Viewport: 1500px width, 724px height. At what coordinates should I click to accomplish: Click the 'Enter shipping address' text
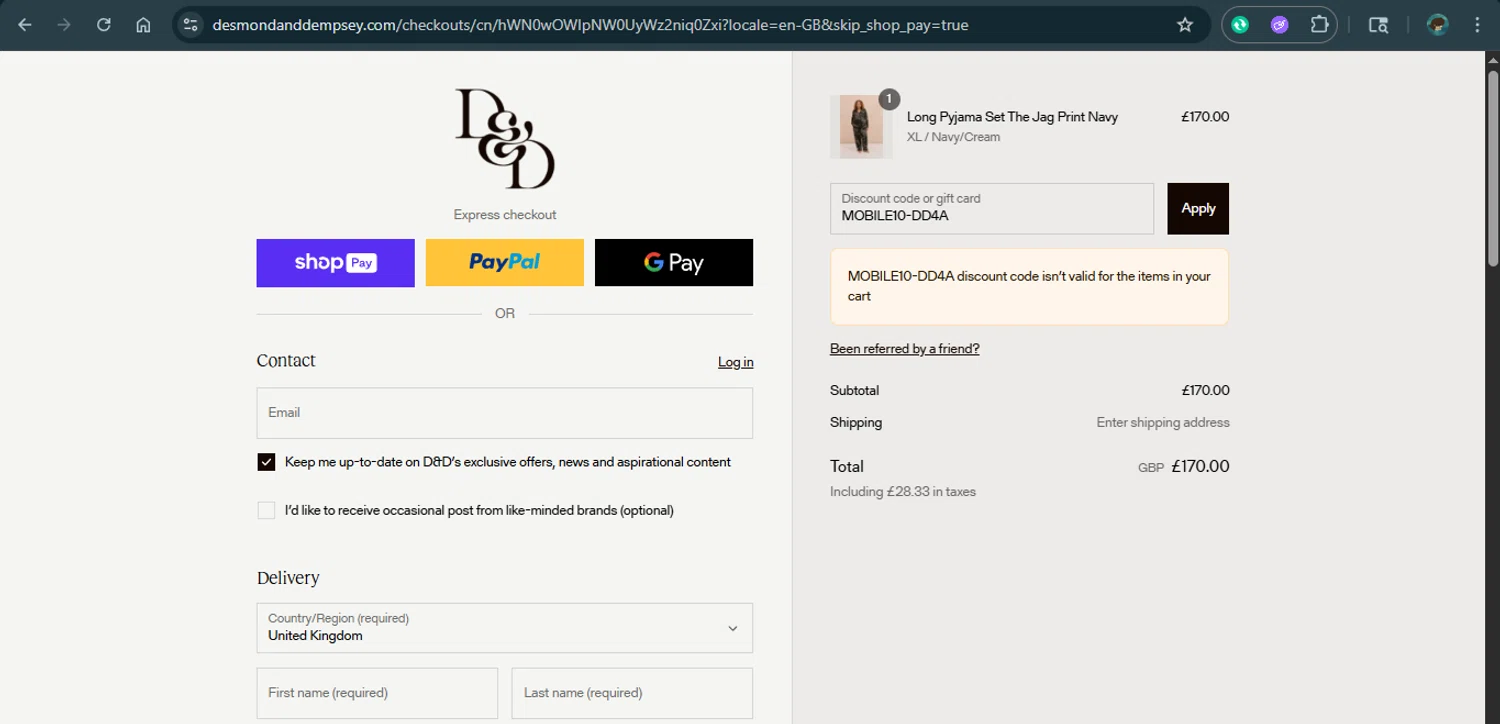point(1163,422)
